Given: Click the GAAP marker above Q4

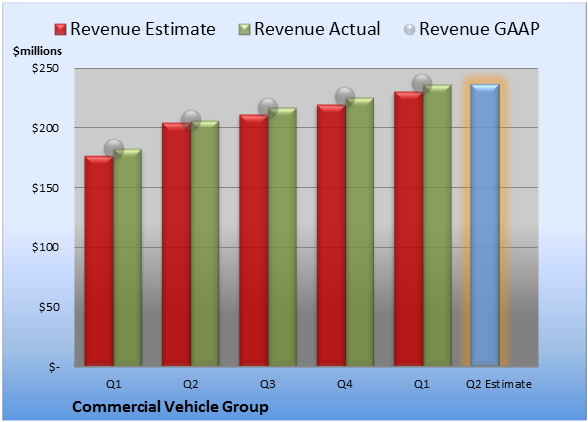Looking at the screenshot, I should 345,97.
